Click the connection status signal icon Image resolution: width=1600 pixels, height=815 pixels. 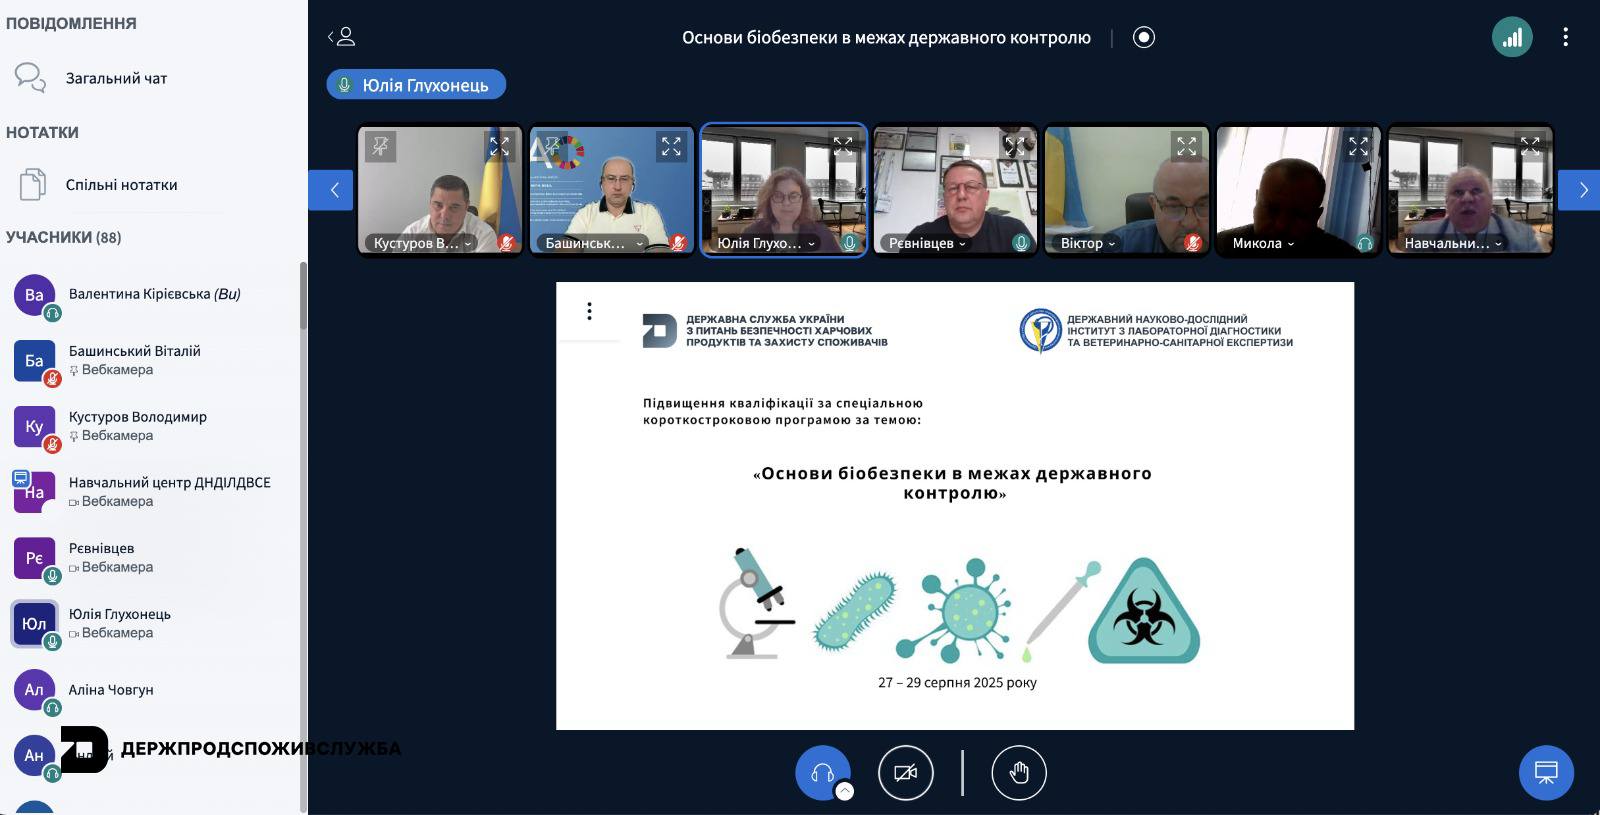tap(1512, 38)
